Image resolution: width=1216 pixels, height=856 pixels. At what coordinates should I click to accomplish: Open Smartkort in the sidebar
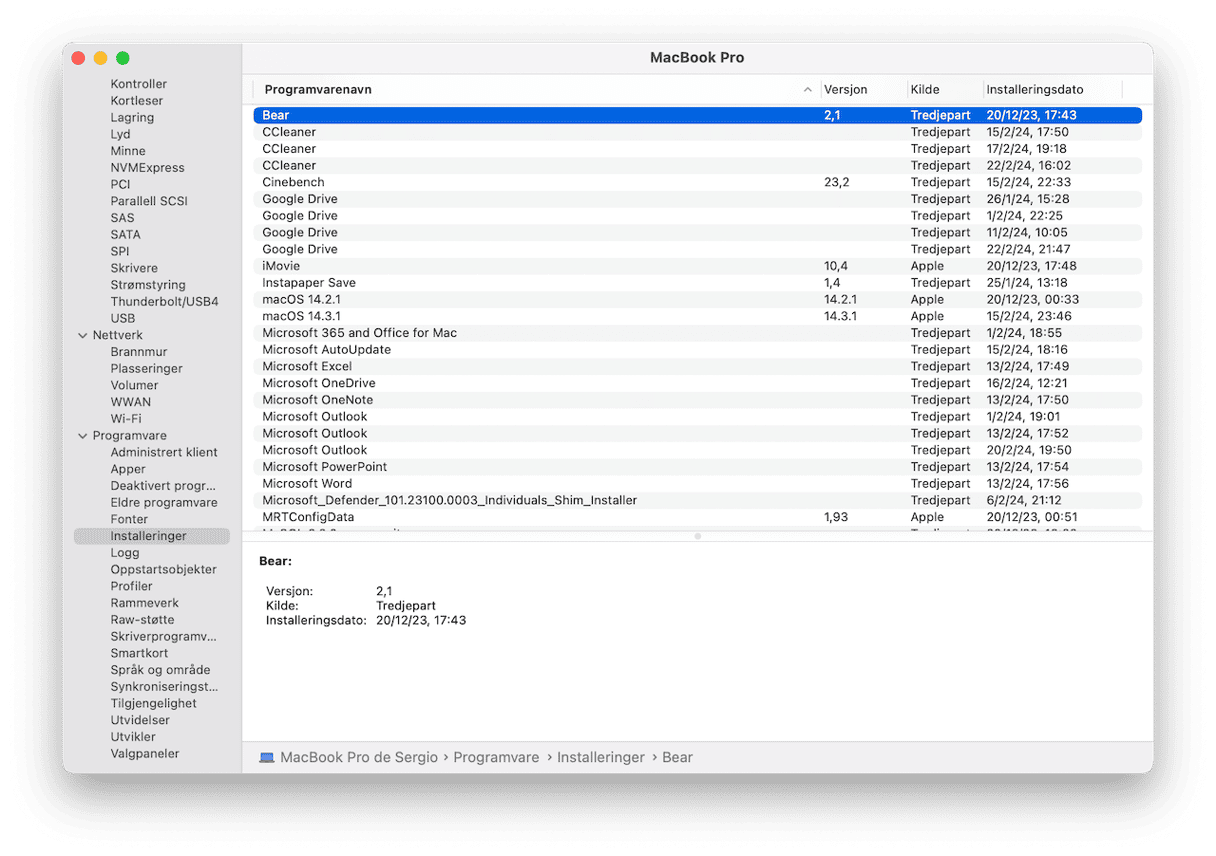(139, 653)
